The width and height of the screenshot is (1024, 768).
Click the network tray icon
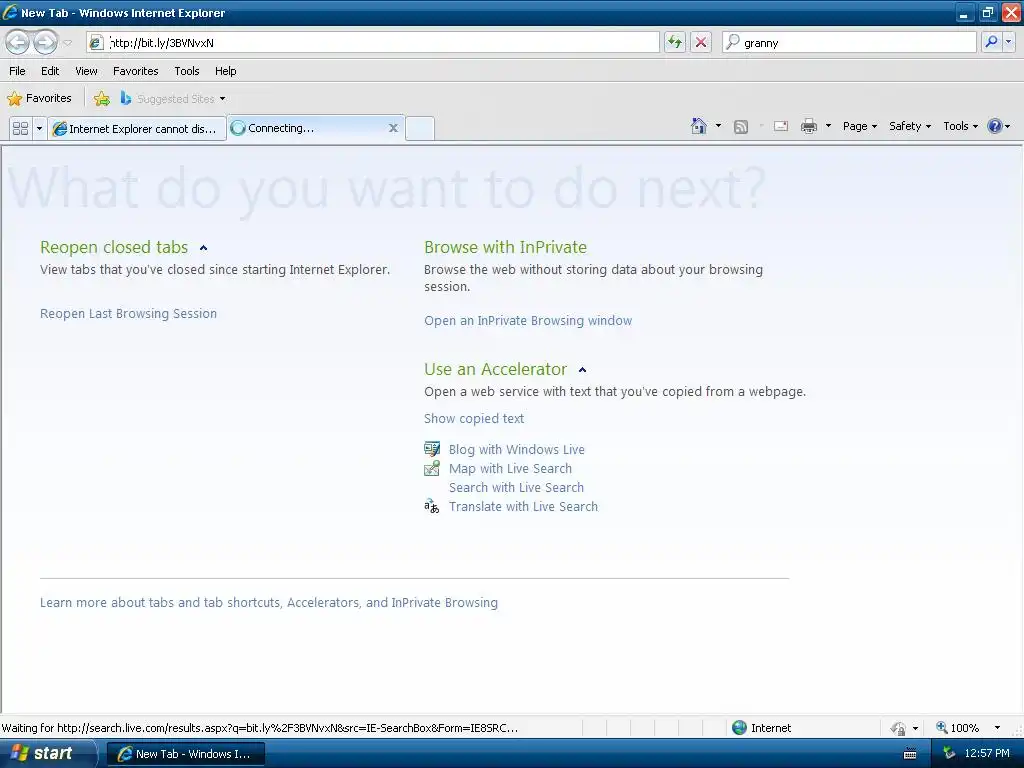[x=950, y=753]
